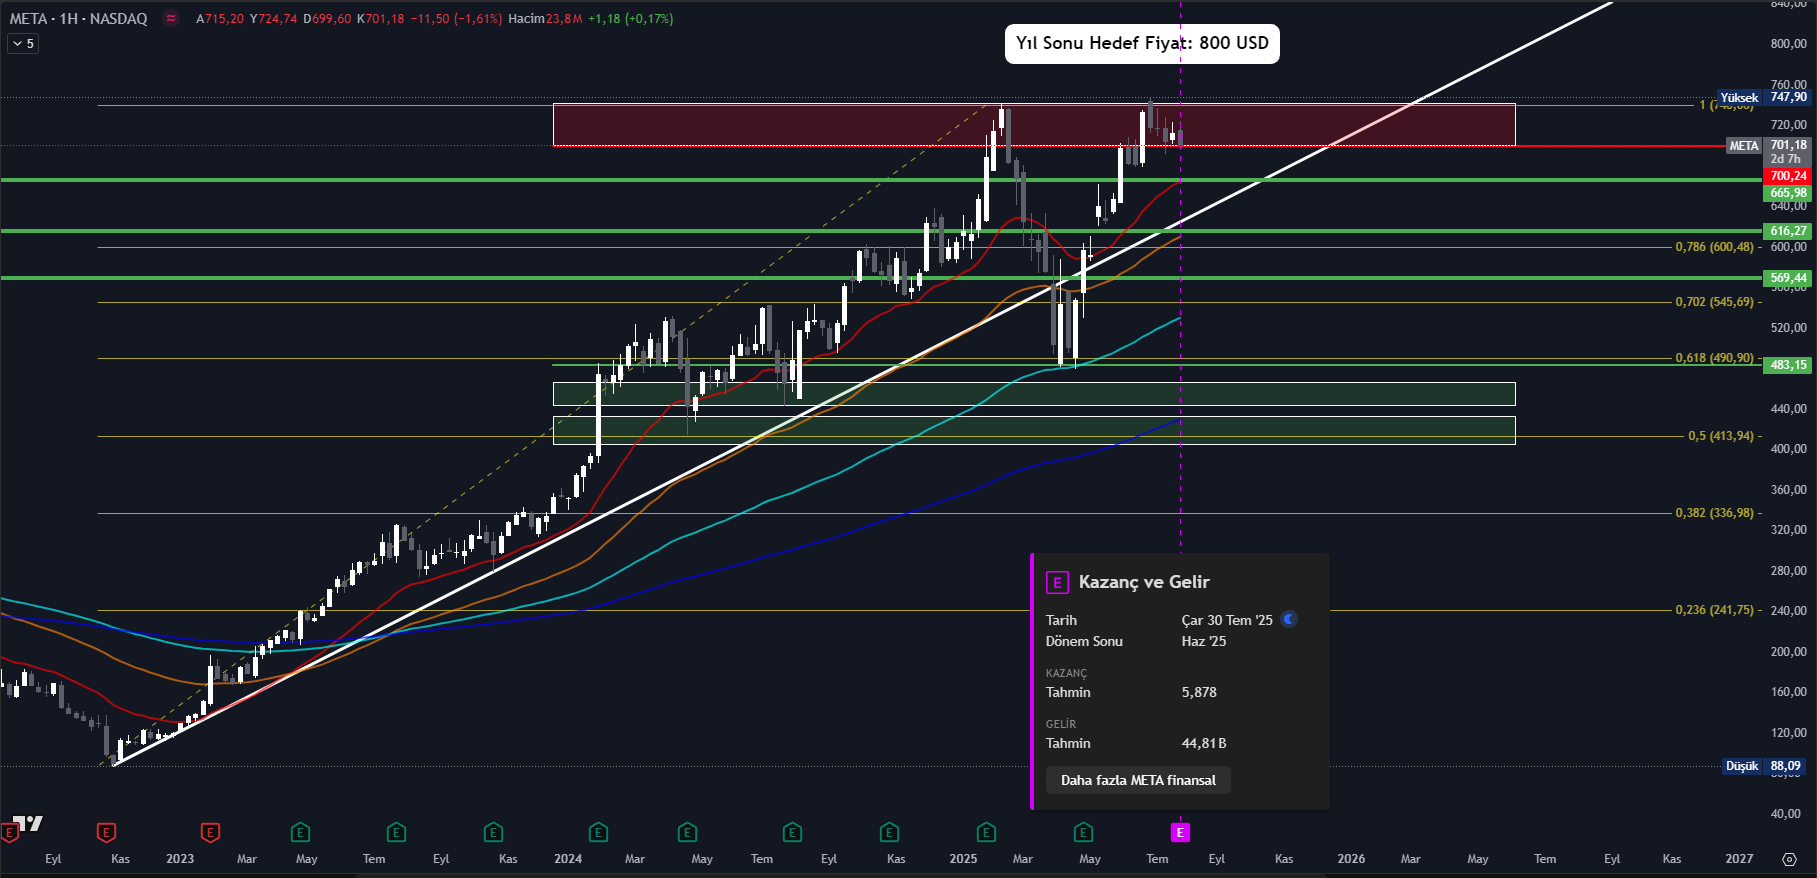Click green earnings marker right of 2024 label

click(x=598, y=832)
